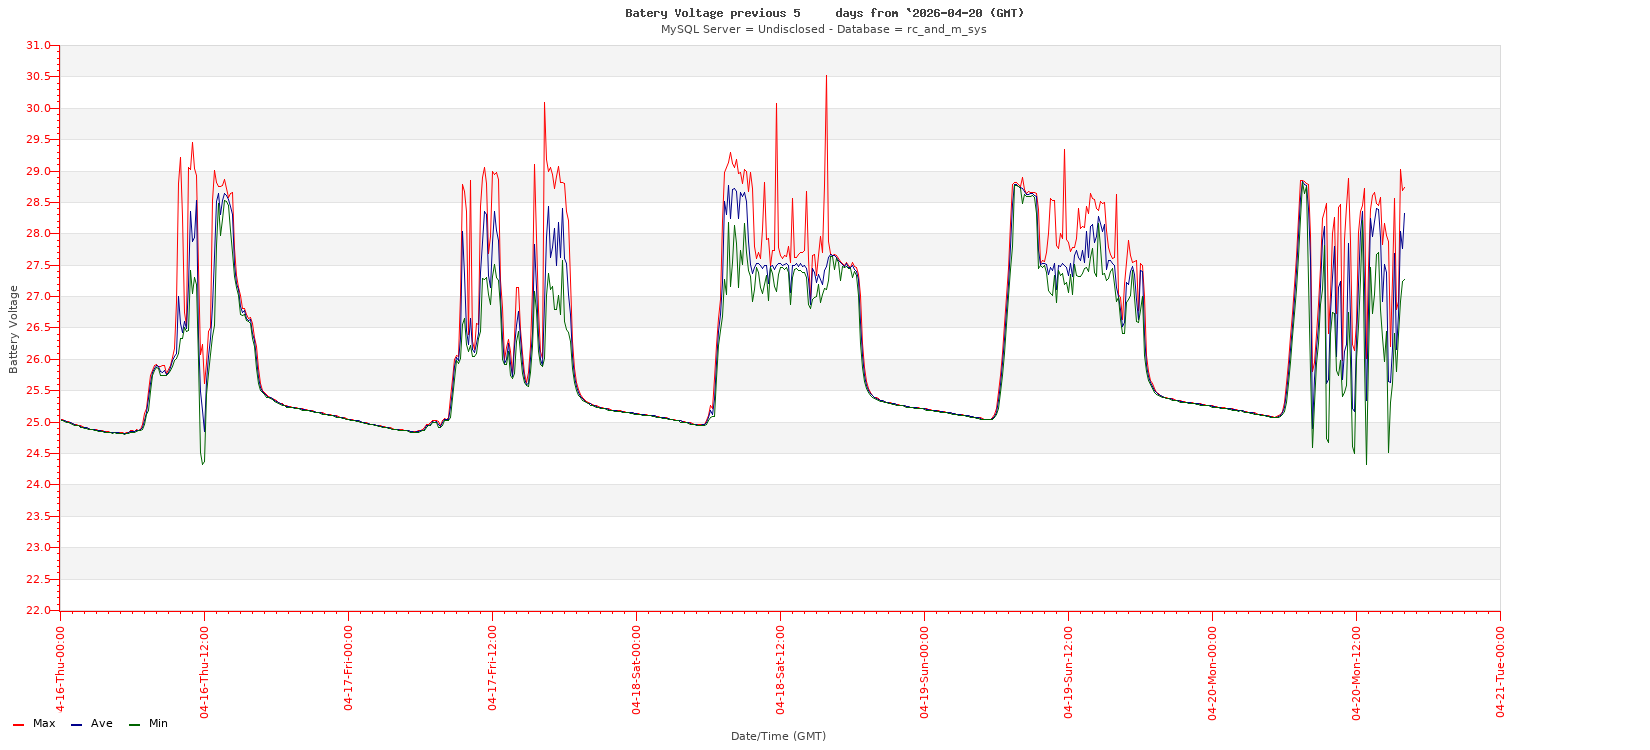Click the vertical Battery Voltage axis title
Image resolution: width=1650 pixels, height=750 pixels.
14,329
